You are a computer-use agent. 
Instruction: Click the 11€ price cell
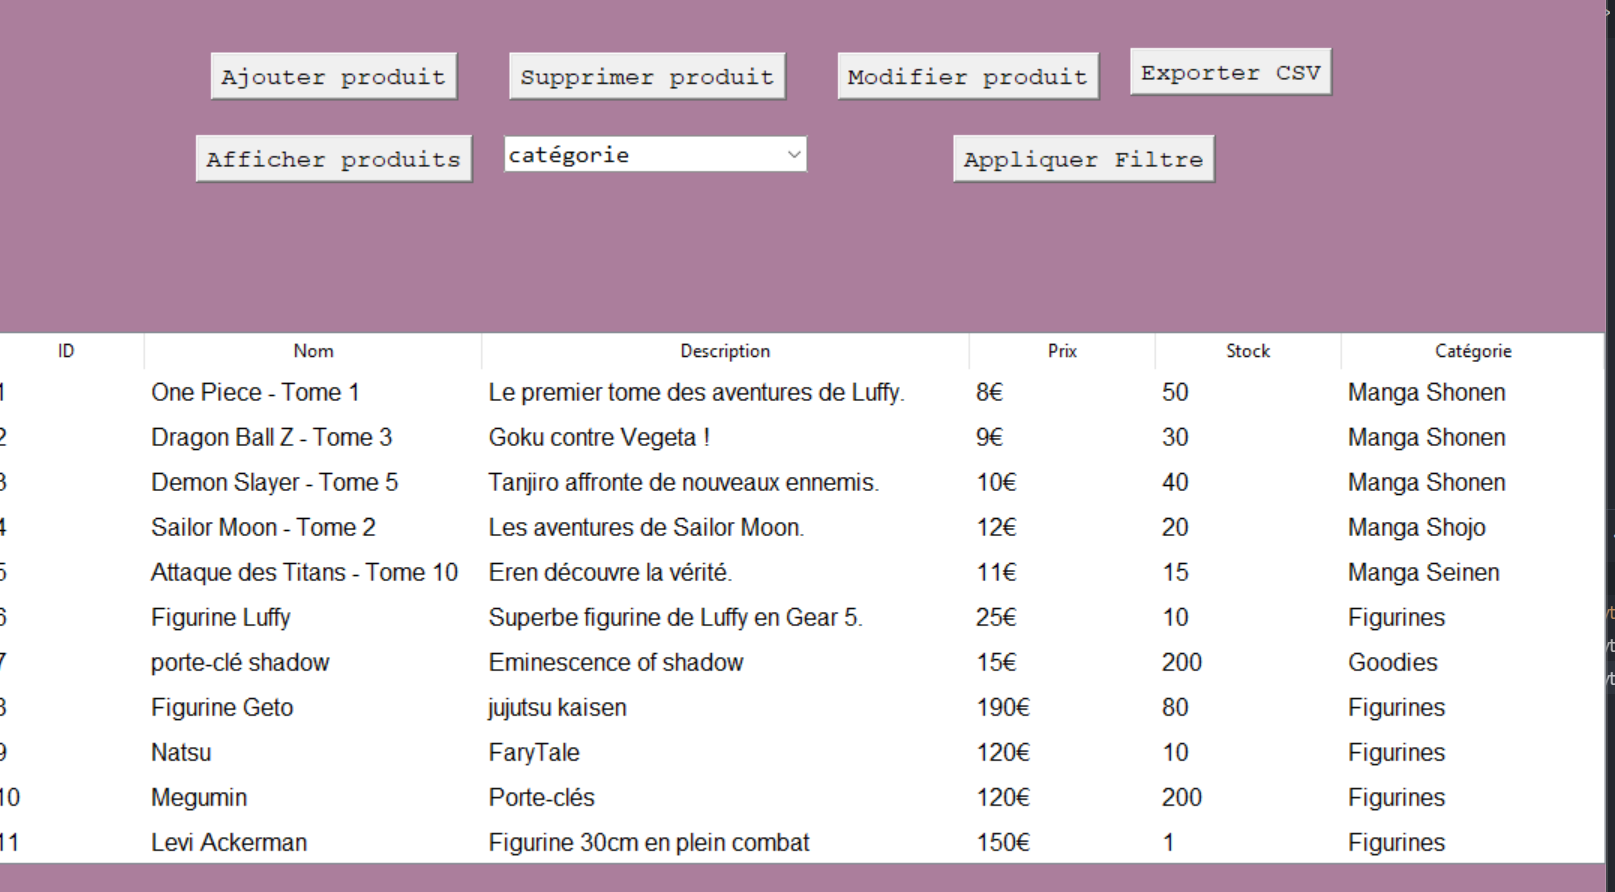(996, 572)
